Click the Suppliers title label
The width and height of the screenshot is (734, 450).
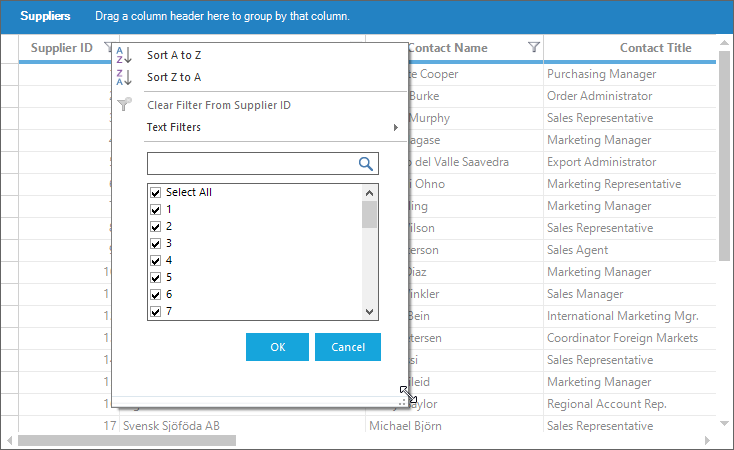pos(45,16)
